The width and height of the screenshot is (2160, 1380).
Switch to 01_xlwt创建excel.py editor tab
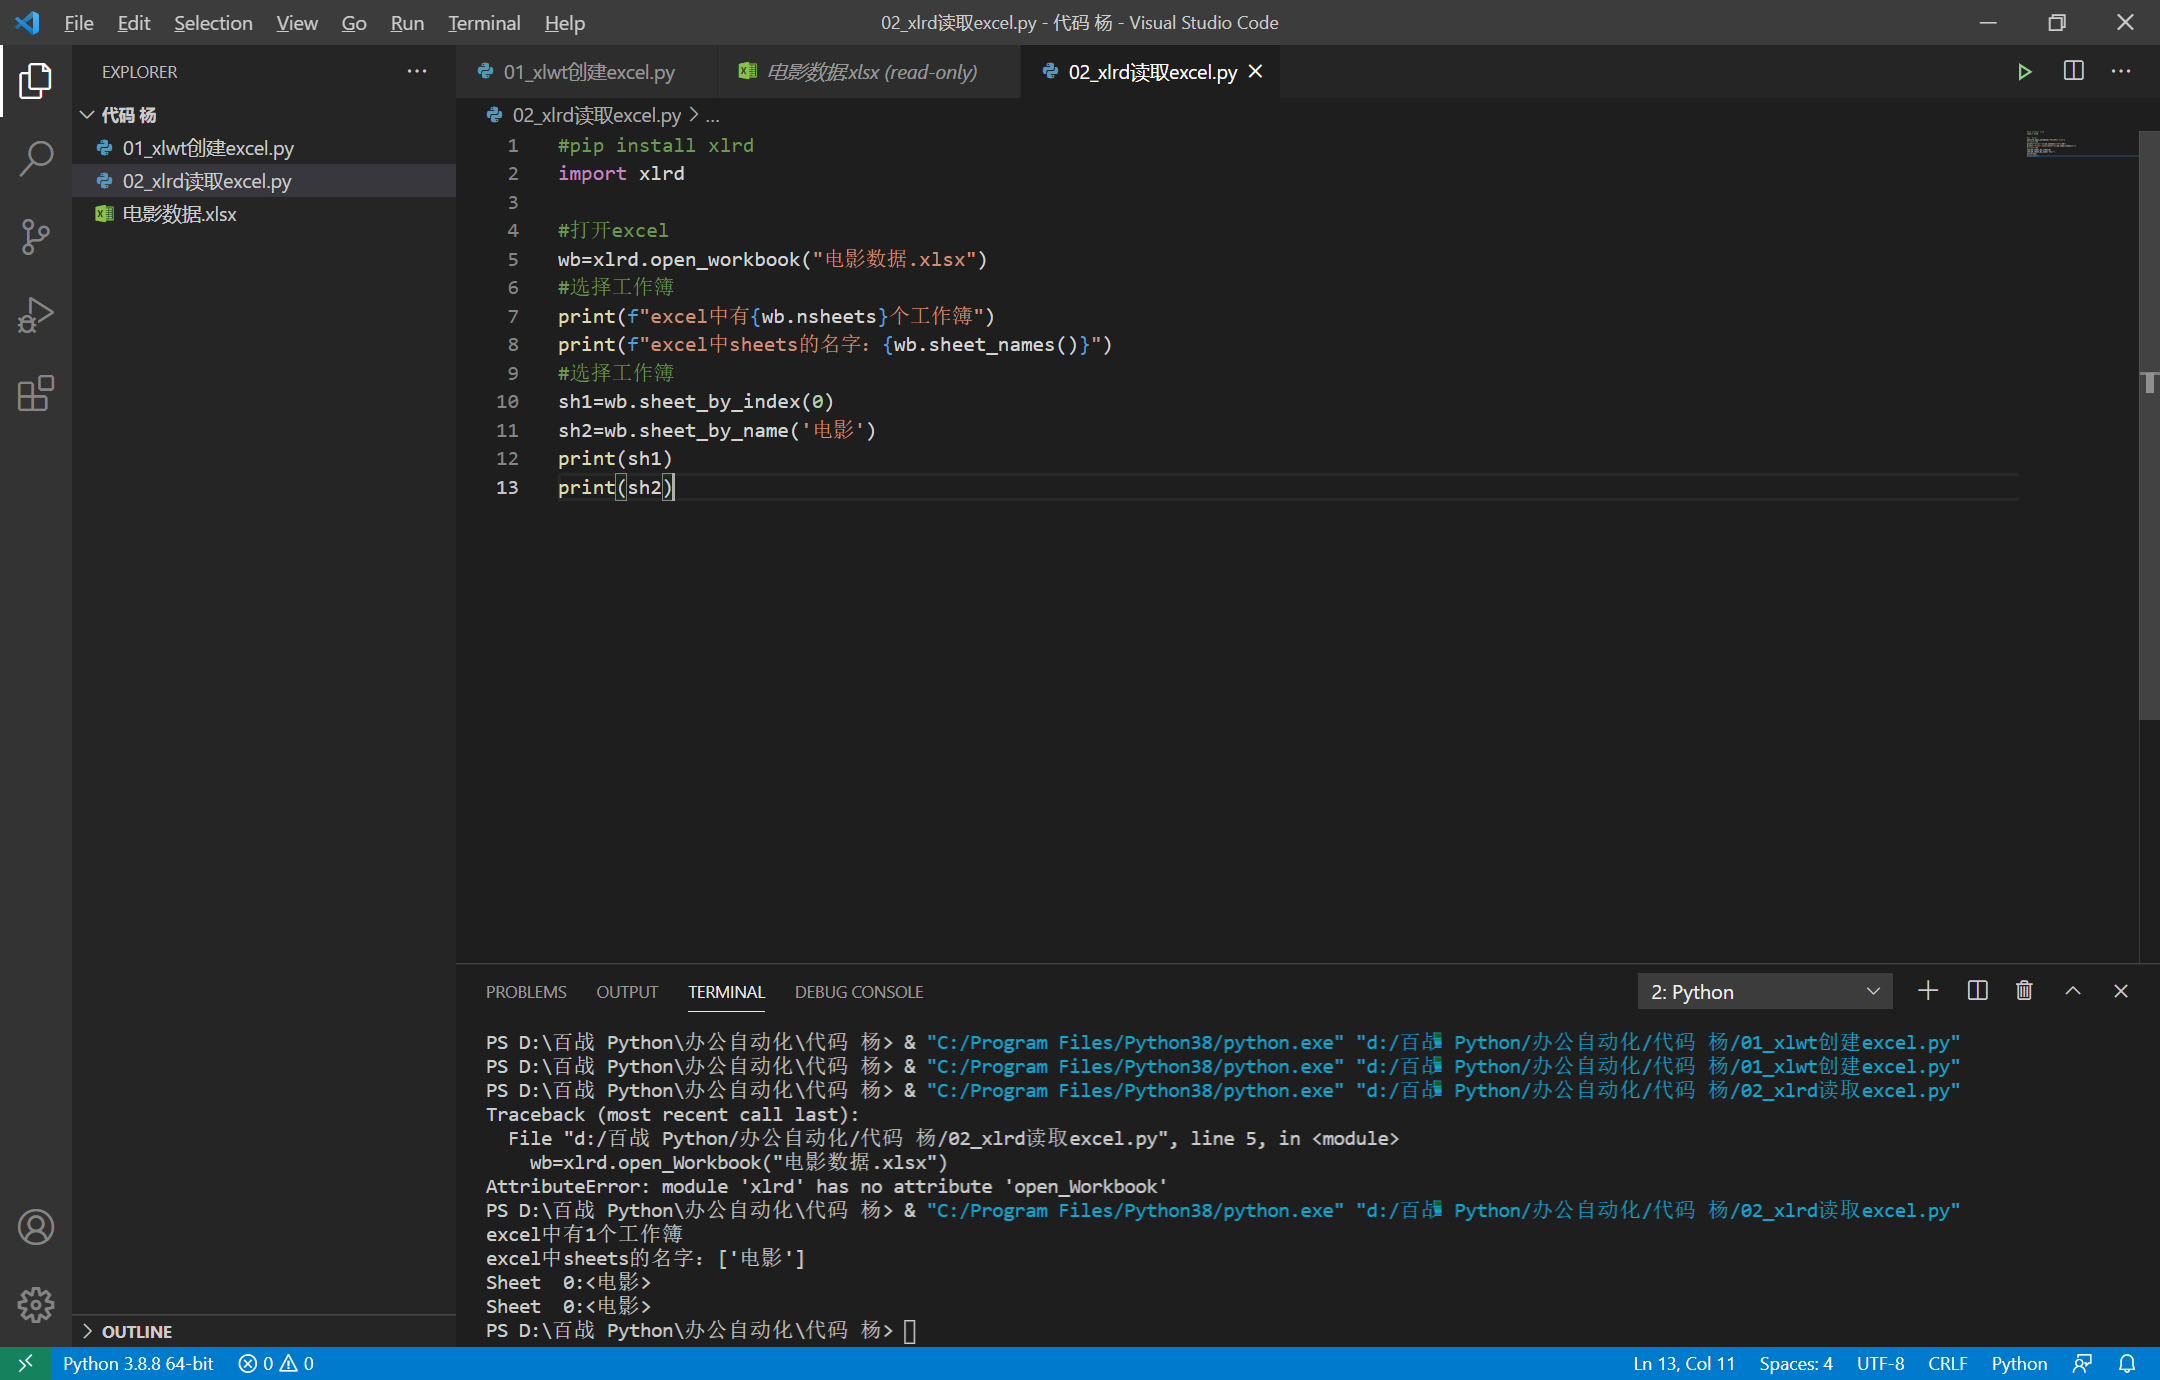[587, 72]
